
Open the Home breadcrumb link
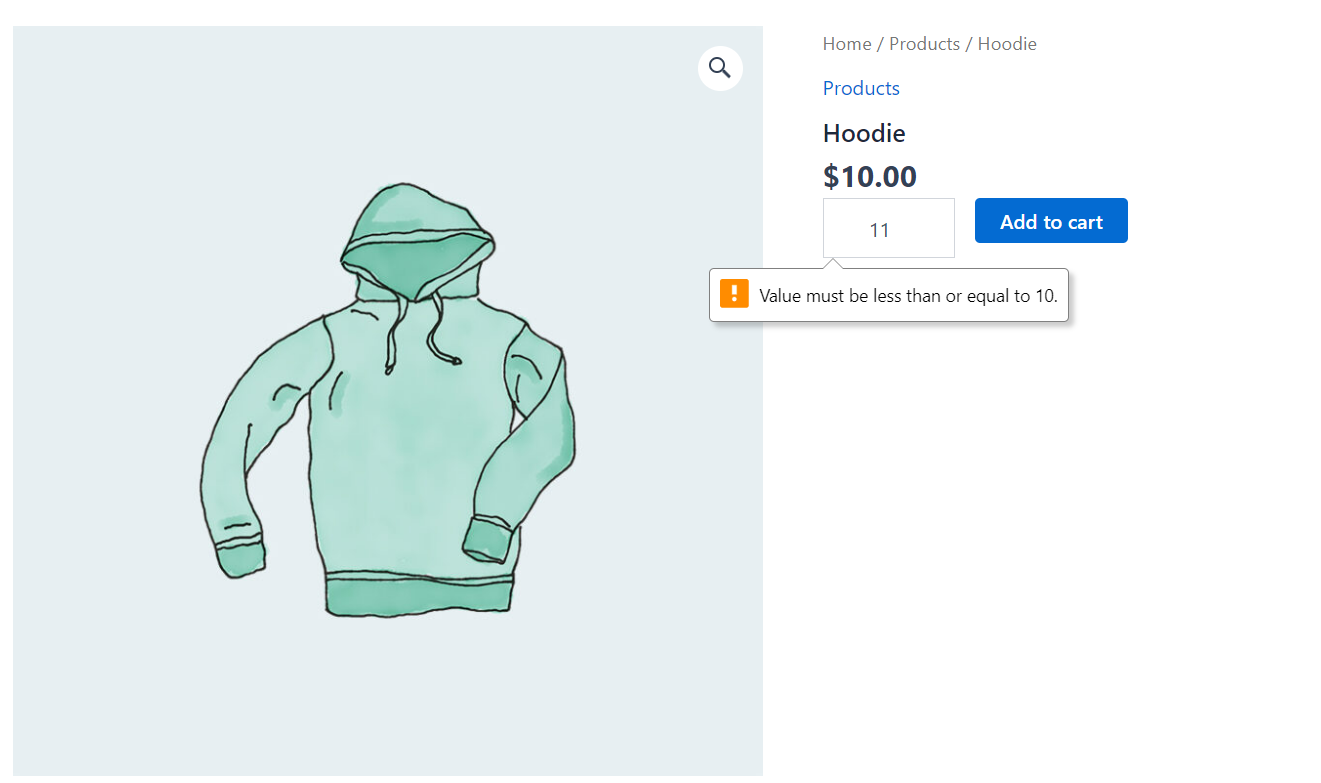(847, 43)
